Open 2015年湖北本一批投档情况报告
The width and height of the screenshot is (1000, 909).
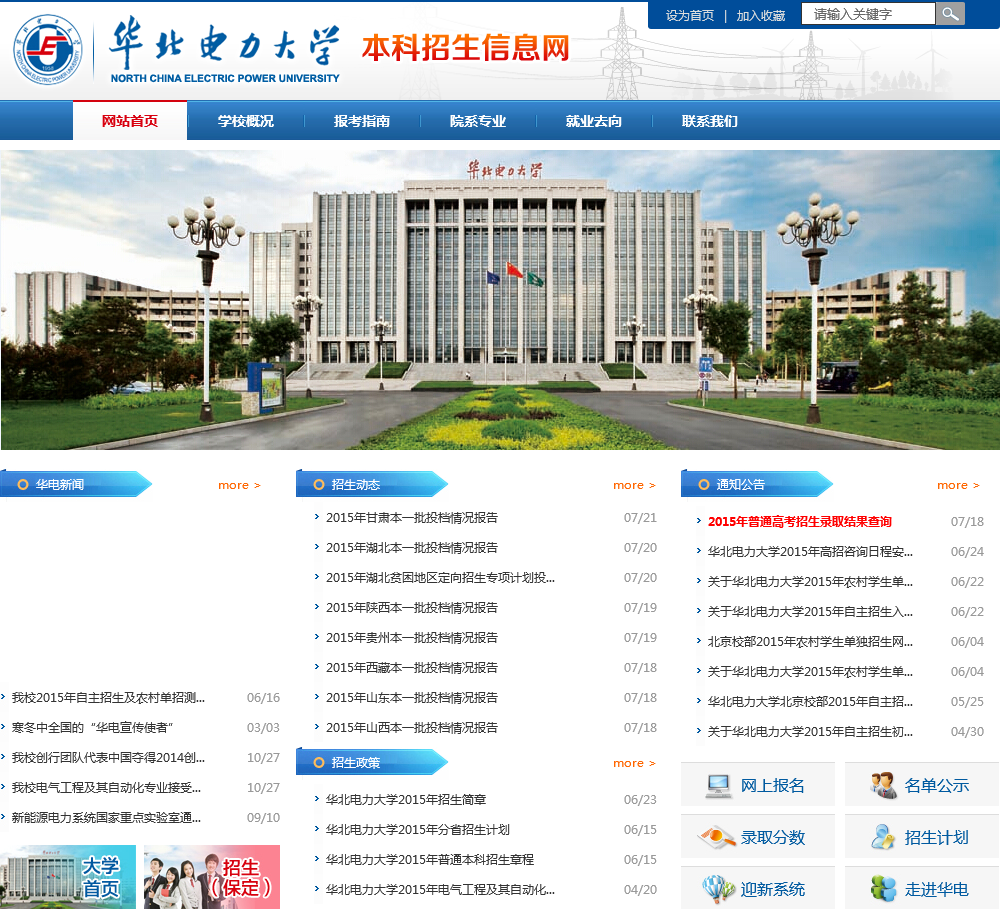pos(411,547)
